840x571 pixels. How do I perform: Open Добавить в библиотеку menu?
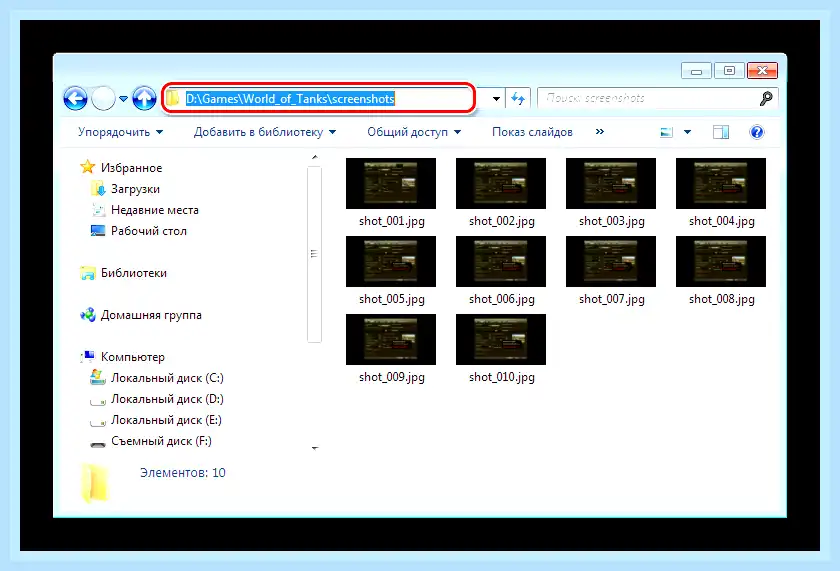pos(265,132)
